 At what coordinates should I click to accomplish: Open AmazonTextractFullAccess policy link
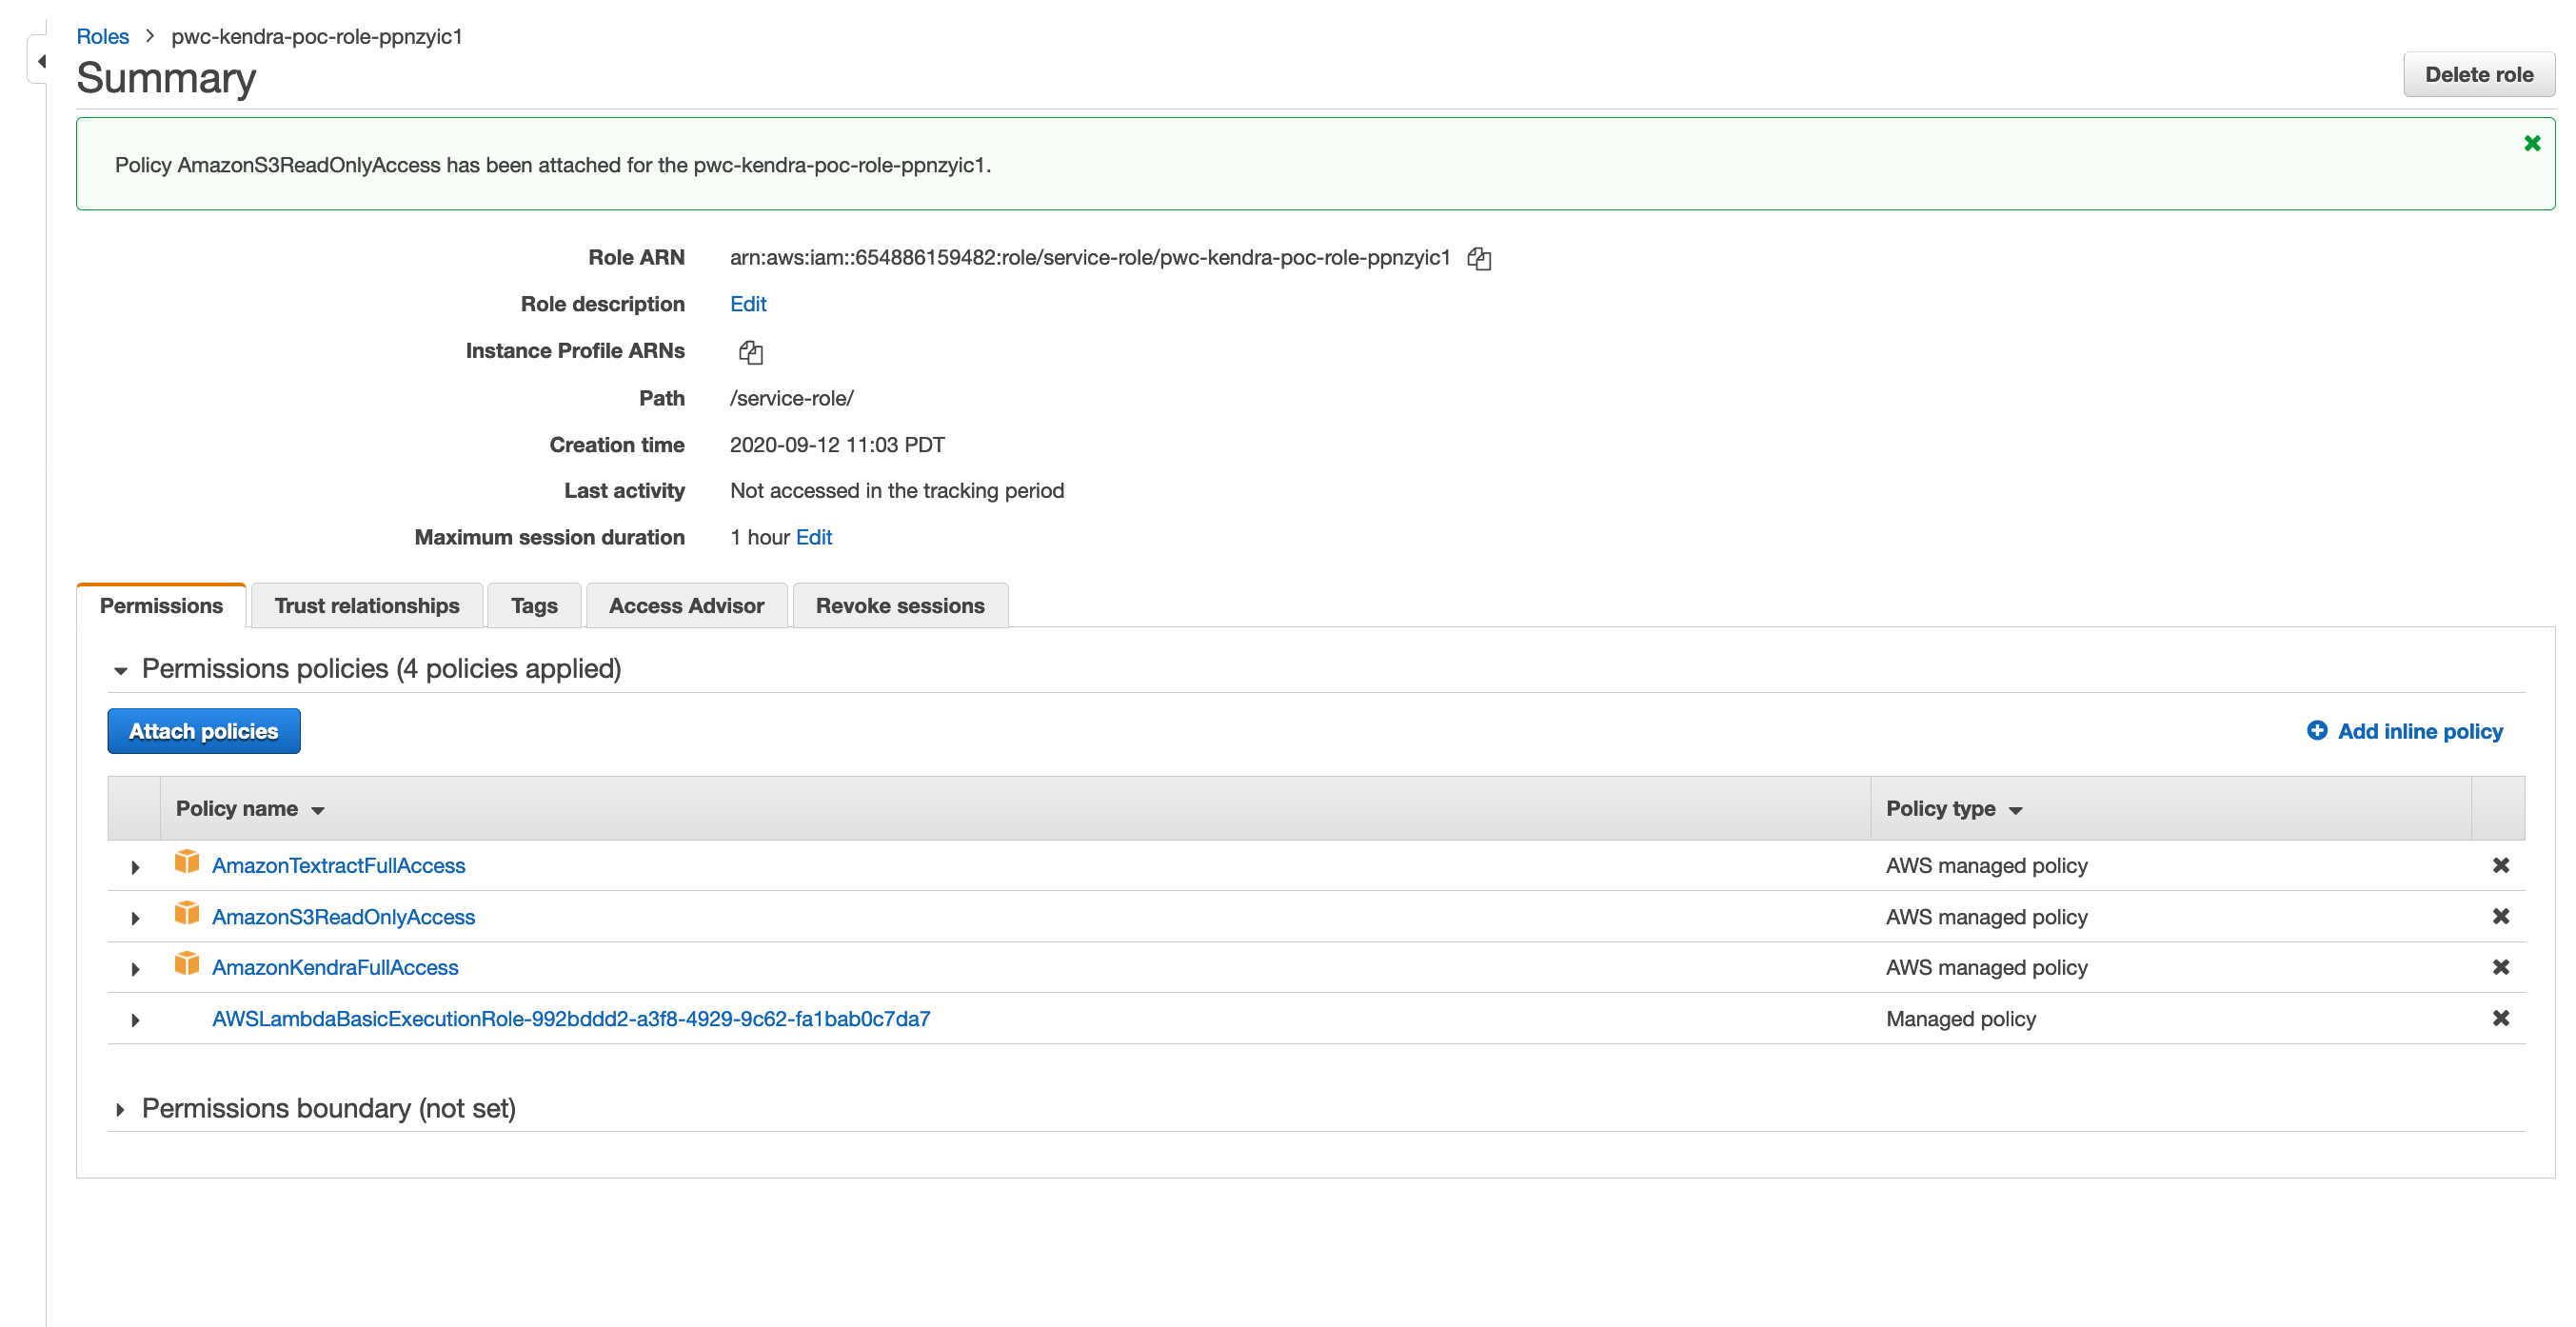[338, 866]
